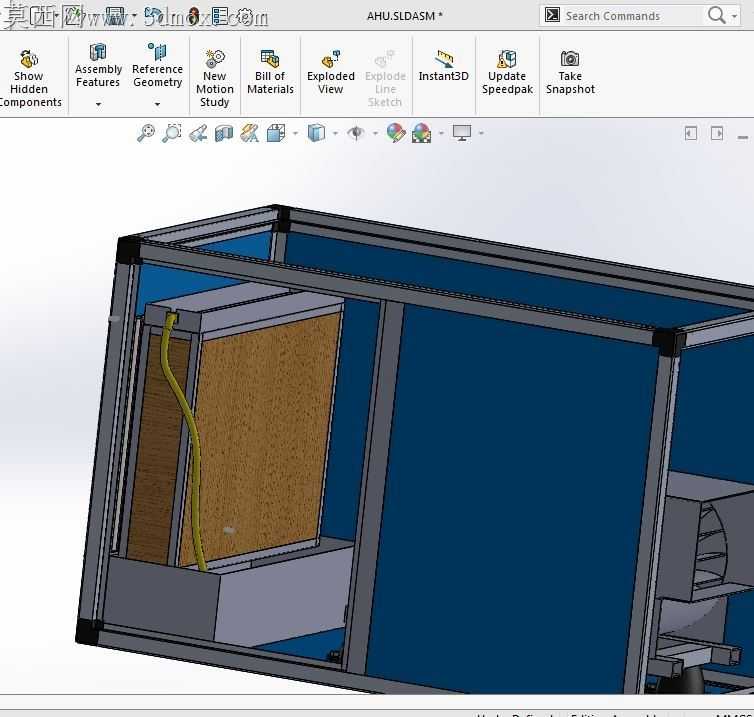Zoom to Fit the model
This screenshot has height=717, width=754.
click(146, 133)
